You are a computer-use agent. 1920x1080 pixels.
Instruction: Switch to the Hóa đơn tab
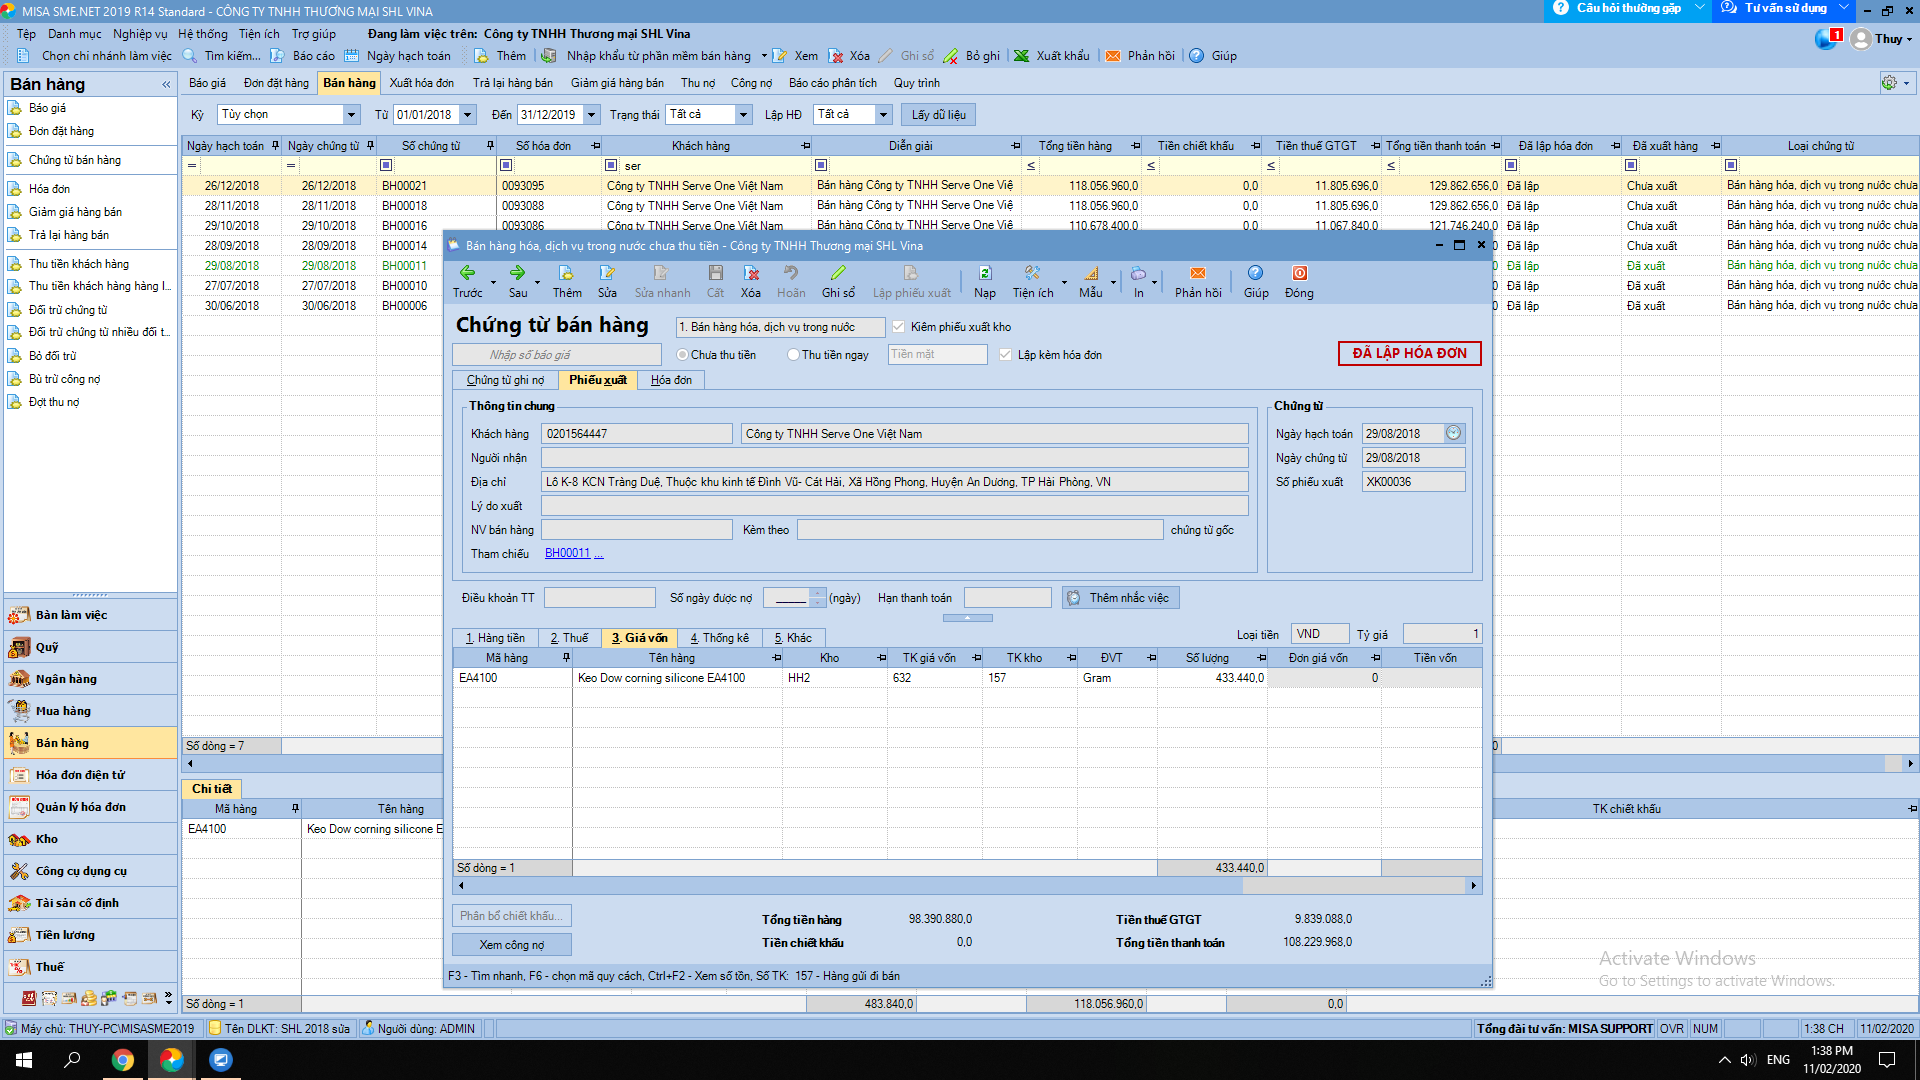coord(671,380)
